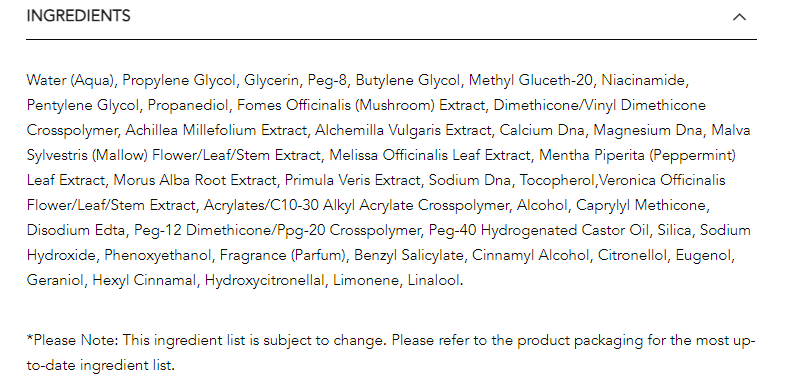812x387 pixels.
Task: Click Linalool at the list end
Action: [x=434, y=280]
